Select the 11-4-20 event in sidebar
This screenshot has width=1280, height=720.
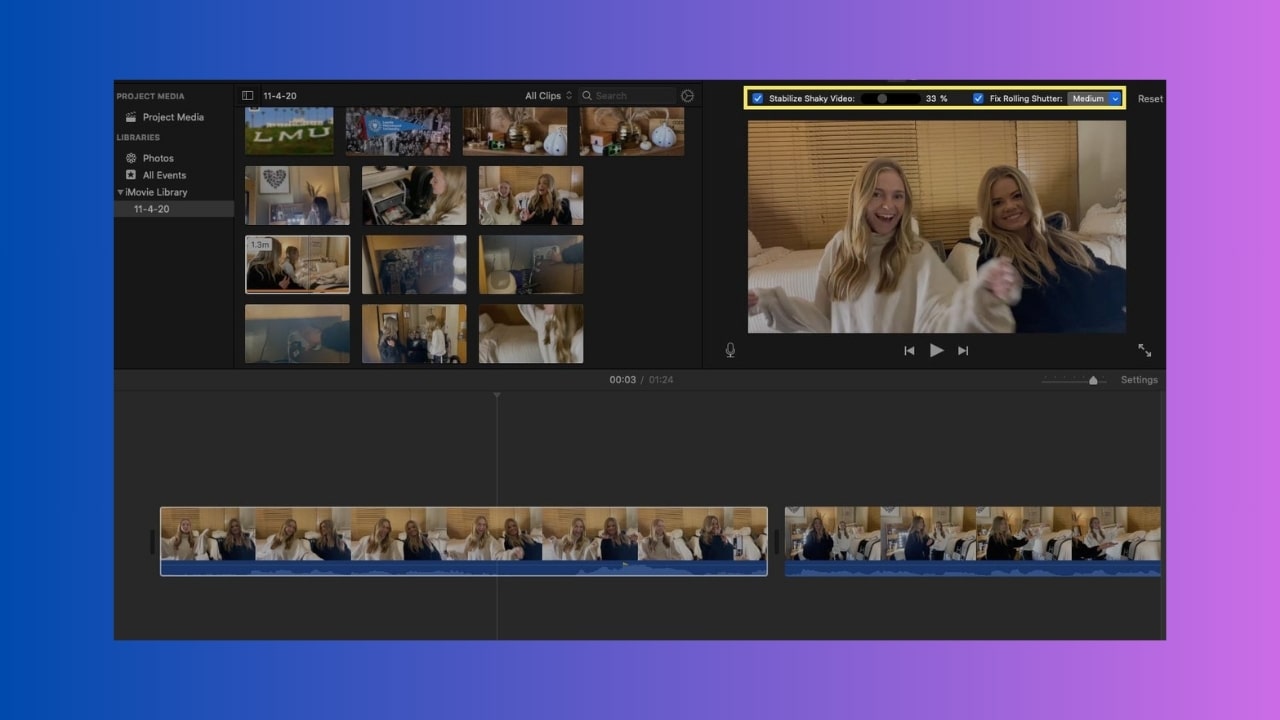pyautogui.click(x=174, y=209)
